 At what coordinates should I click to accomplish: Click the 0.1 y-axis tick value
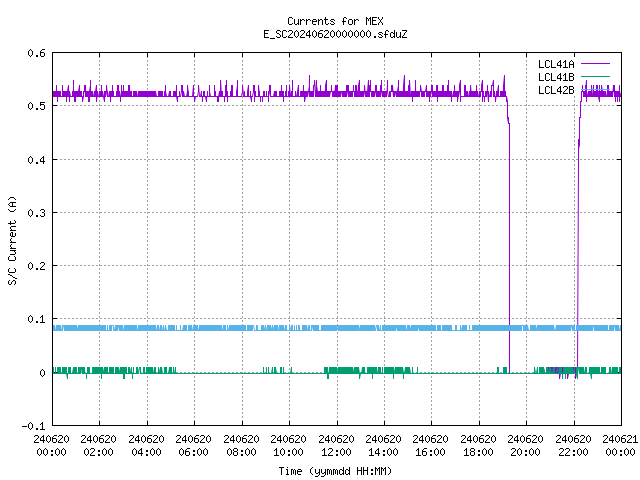tap(36, 319)
